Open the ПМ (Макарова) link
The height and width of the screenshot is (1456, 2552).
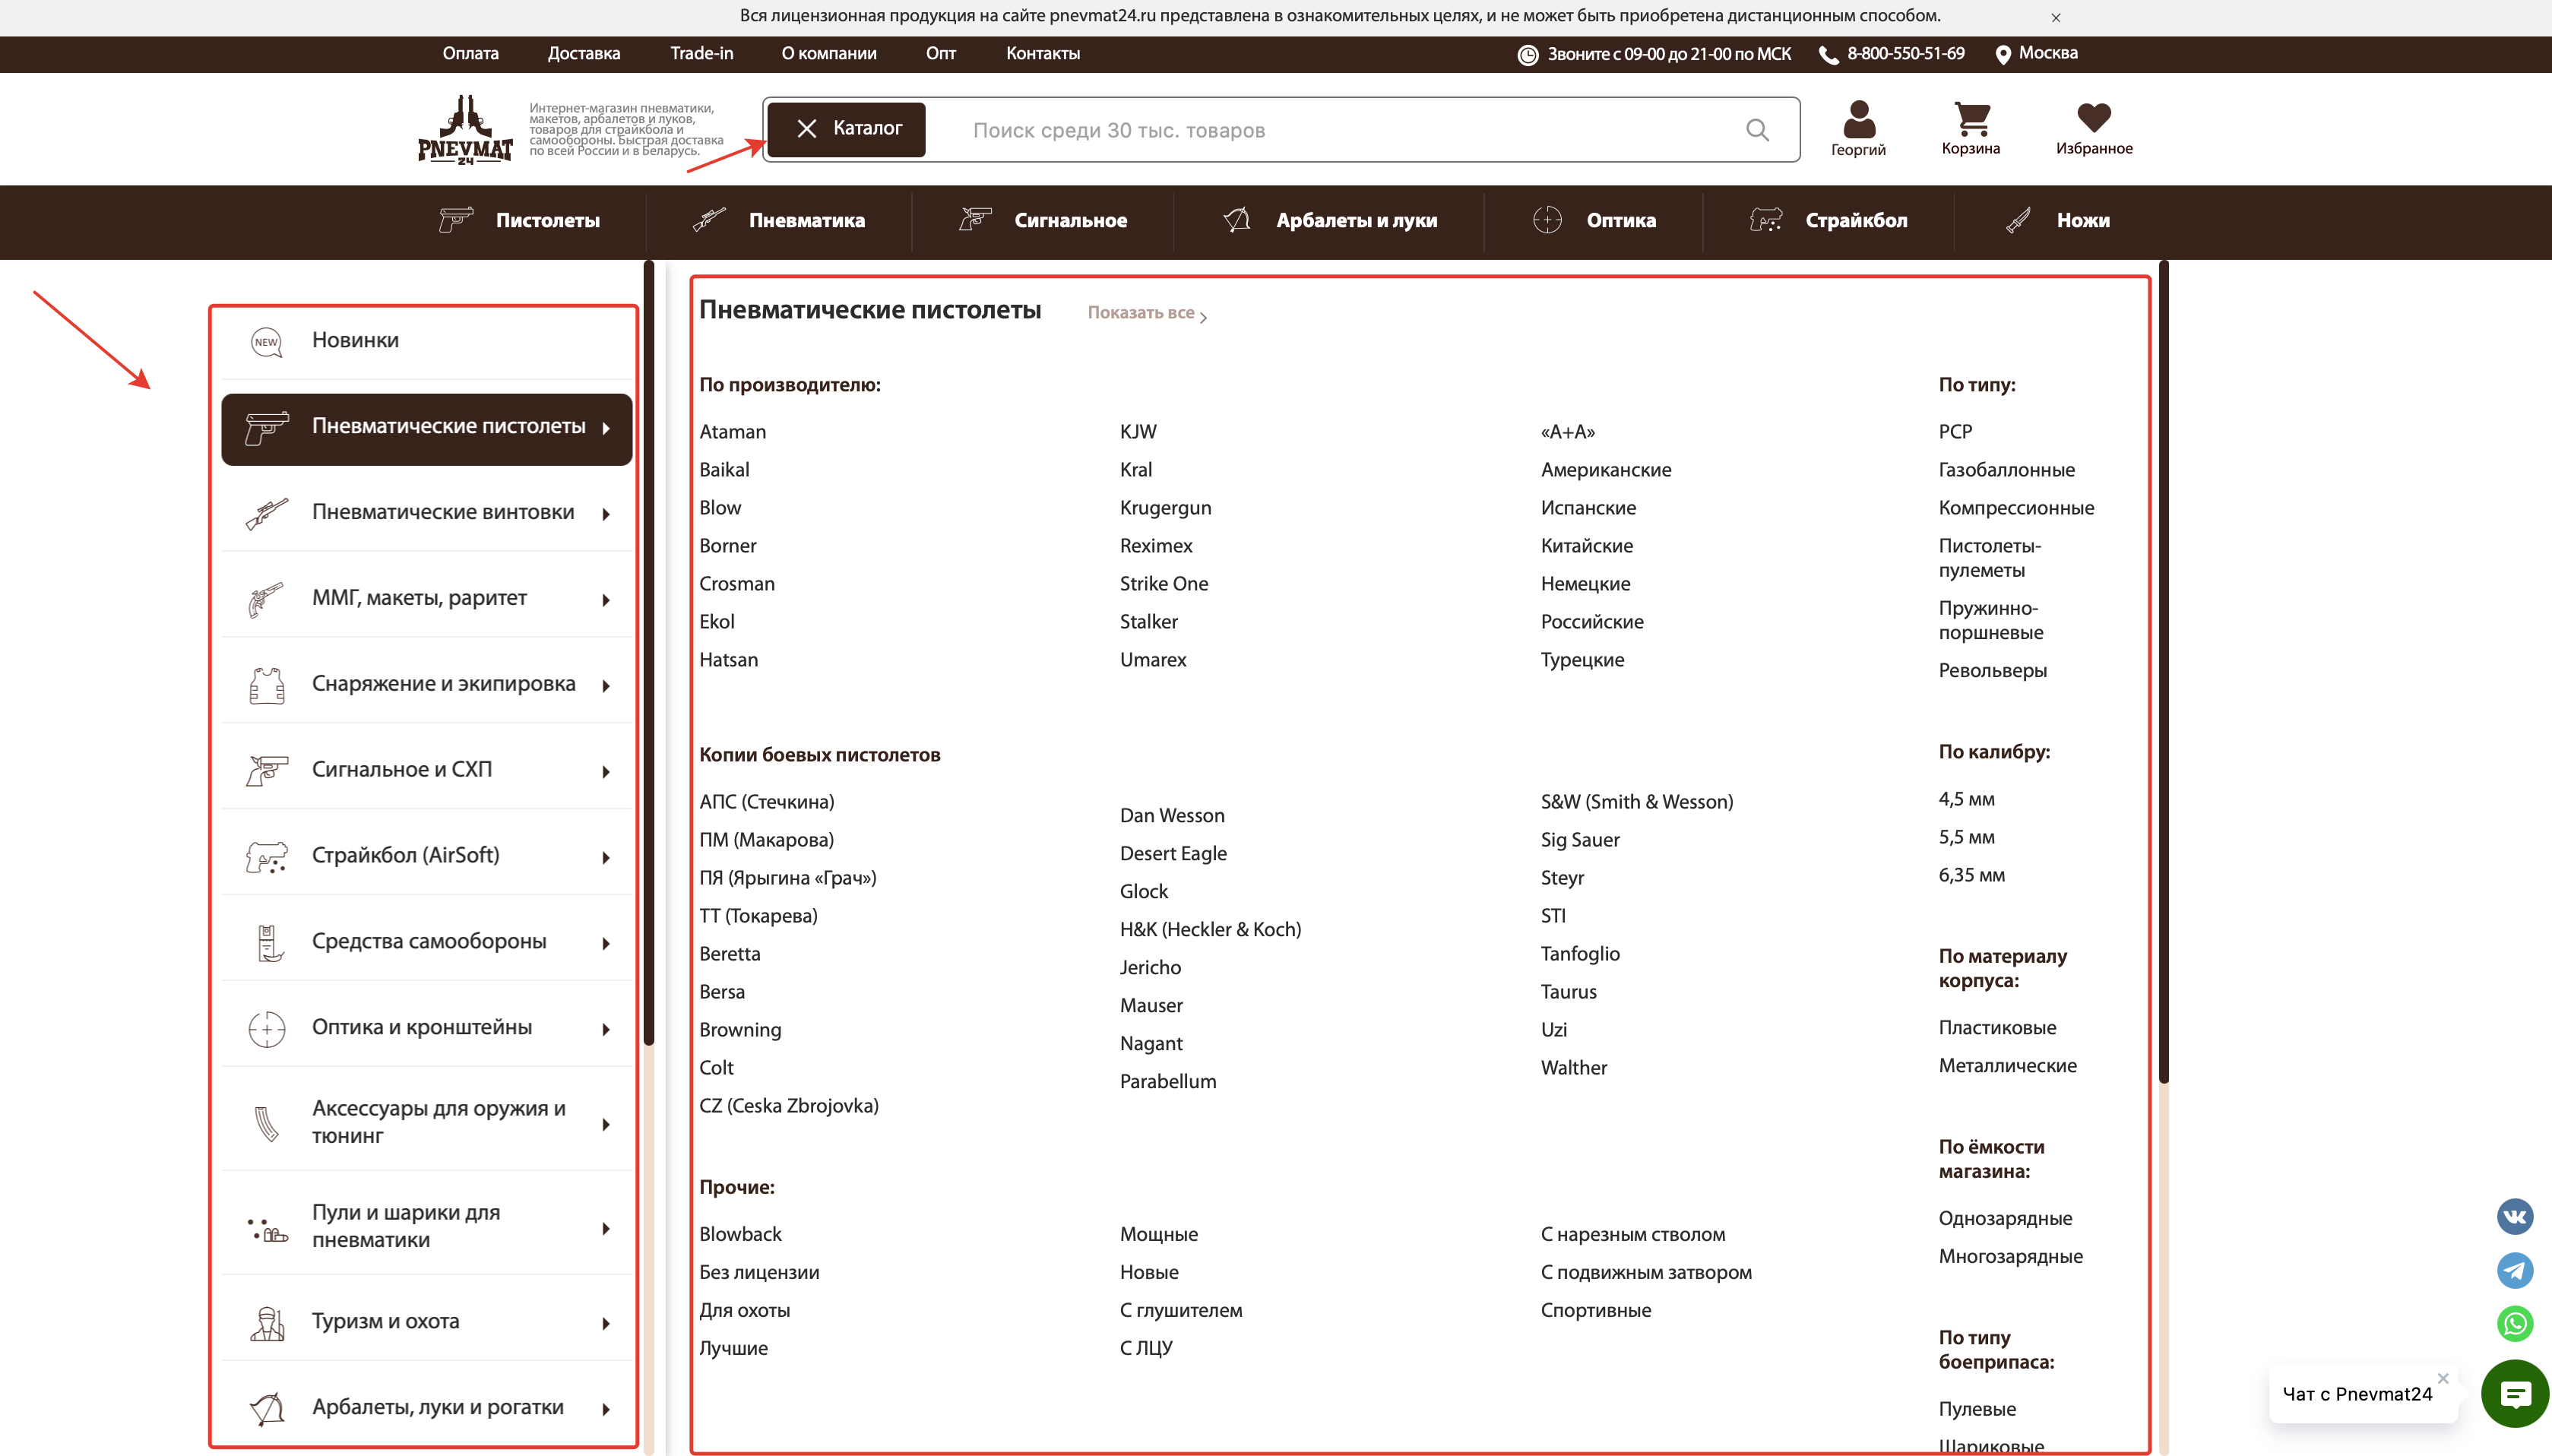[x=766, y=840]
